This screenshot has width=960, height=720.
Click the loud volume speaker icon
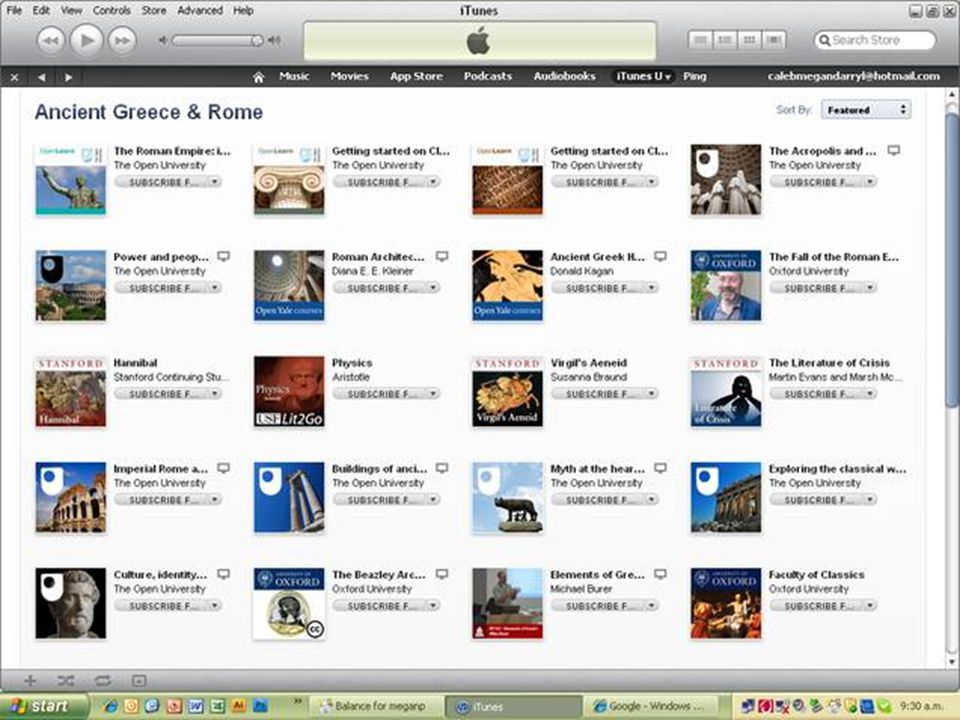click(x=275, y=40)
